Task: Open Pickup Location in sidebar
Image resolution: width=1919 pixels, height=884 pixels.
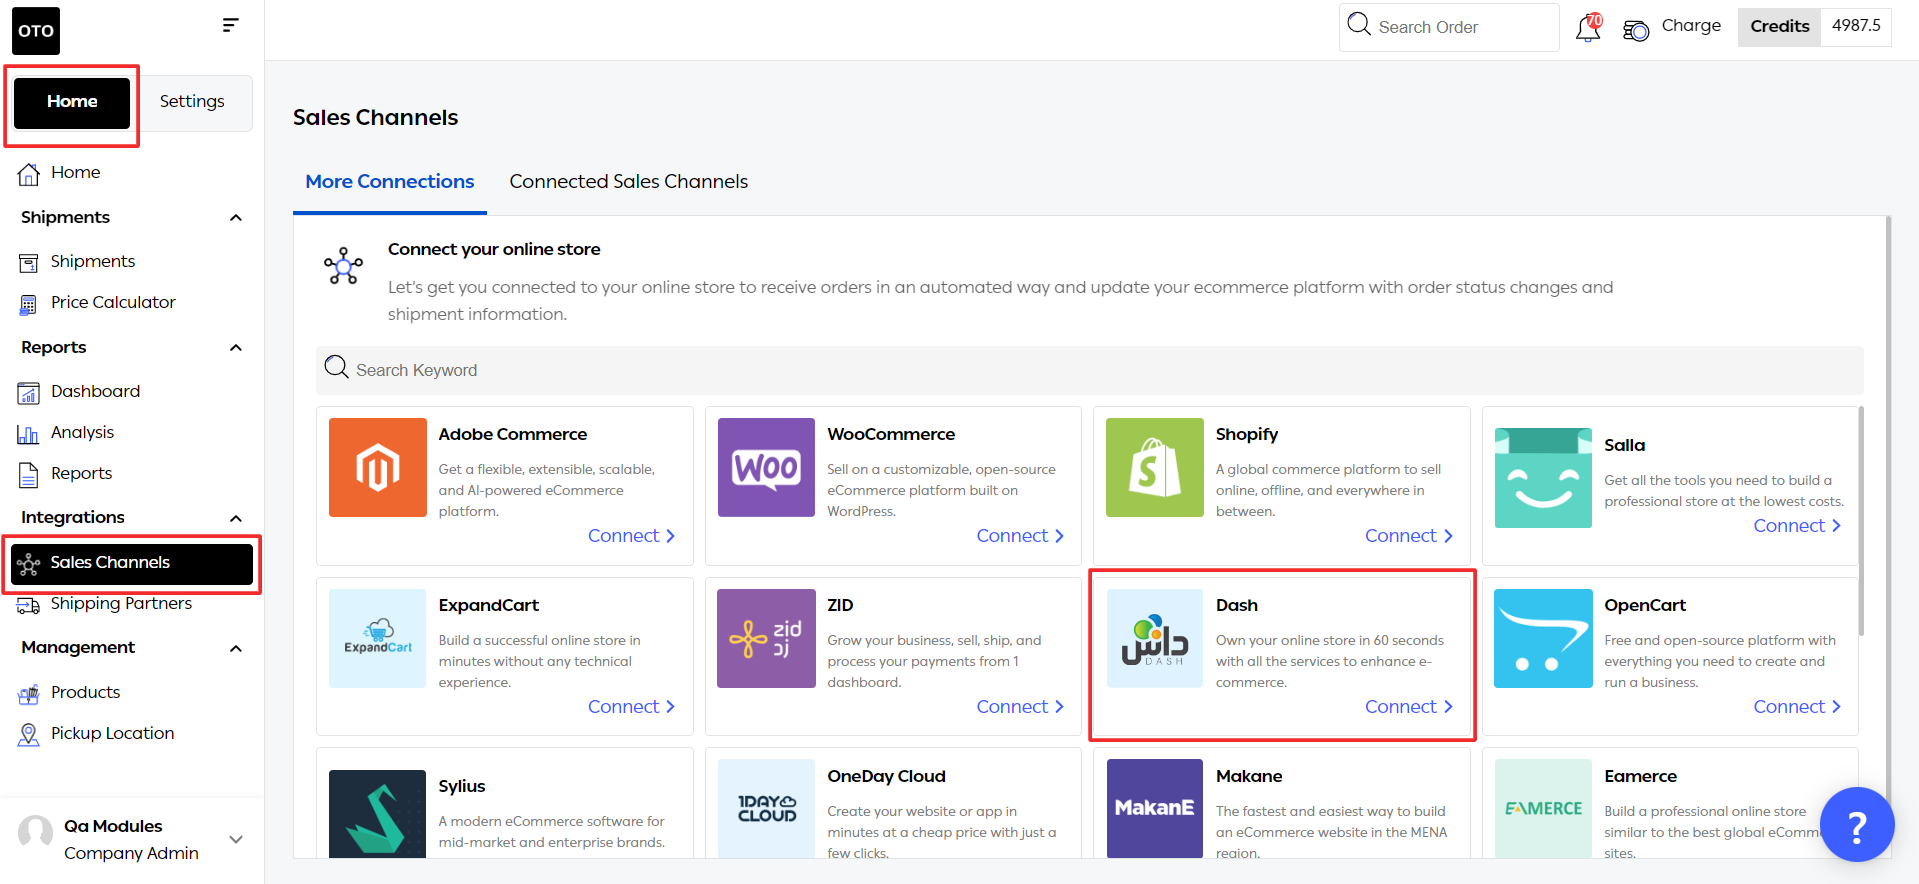Action: tap(112, 734)
